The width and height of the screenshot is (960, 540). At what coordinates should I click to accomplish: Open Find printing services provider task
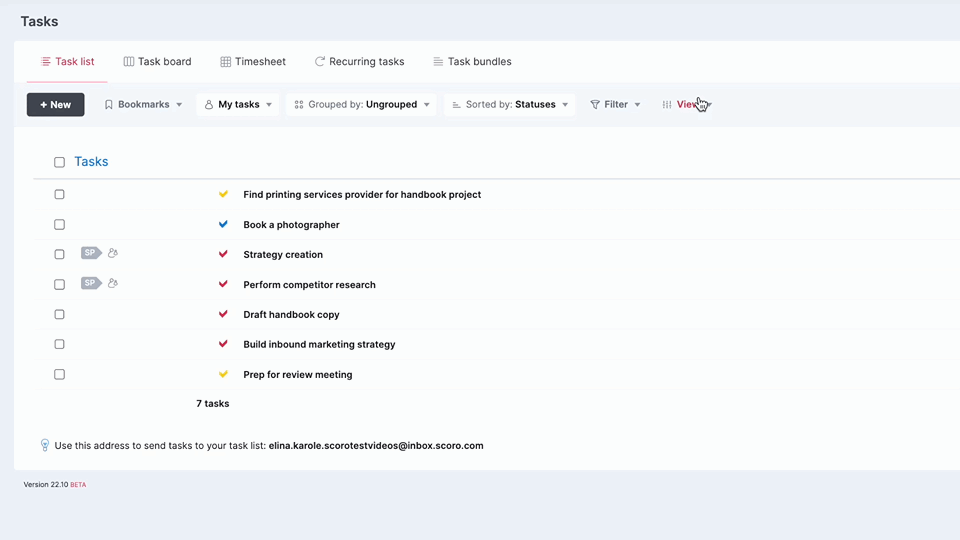tap(362, 195)
